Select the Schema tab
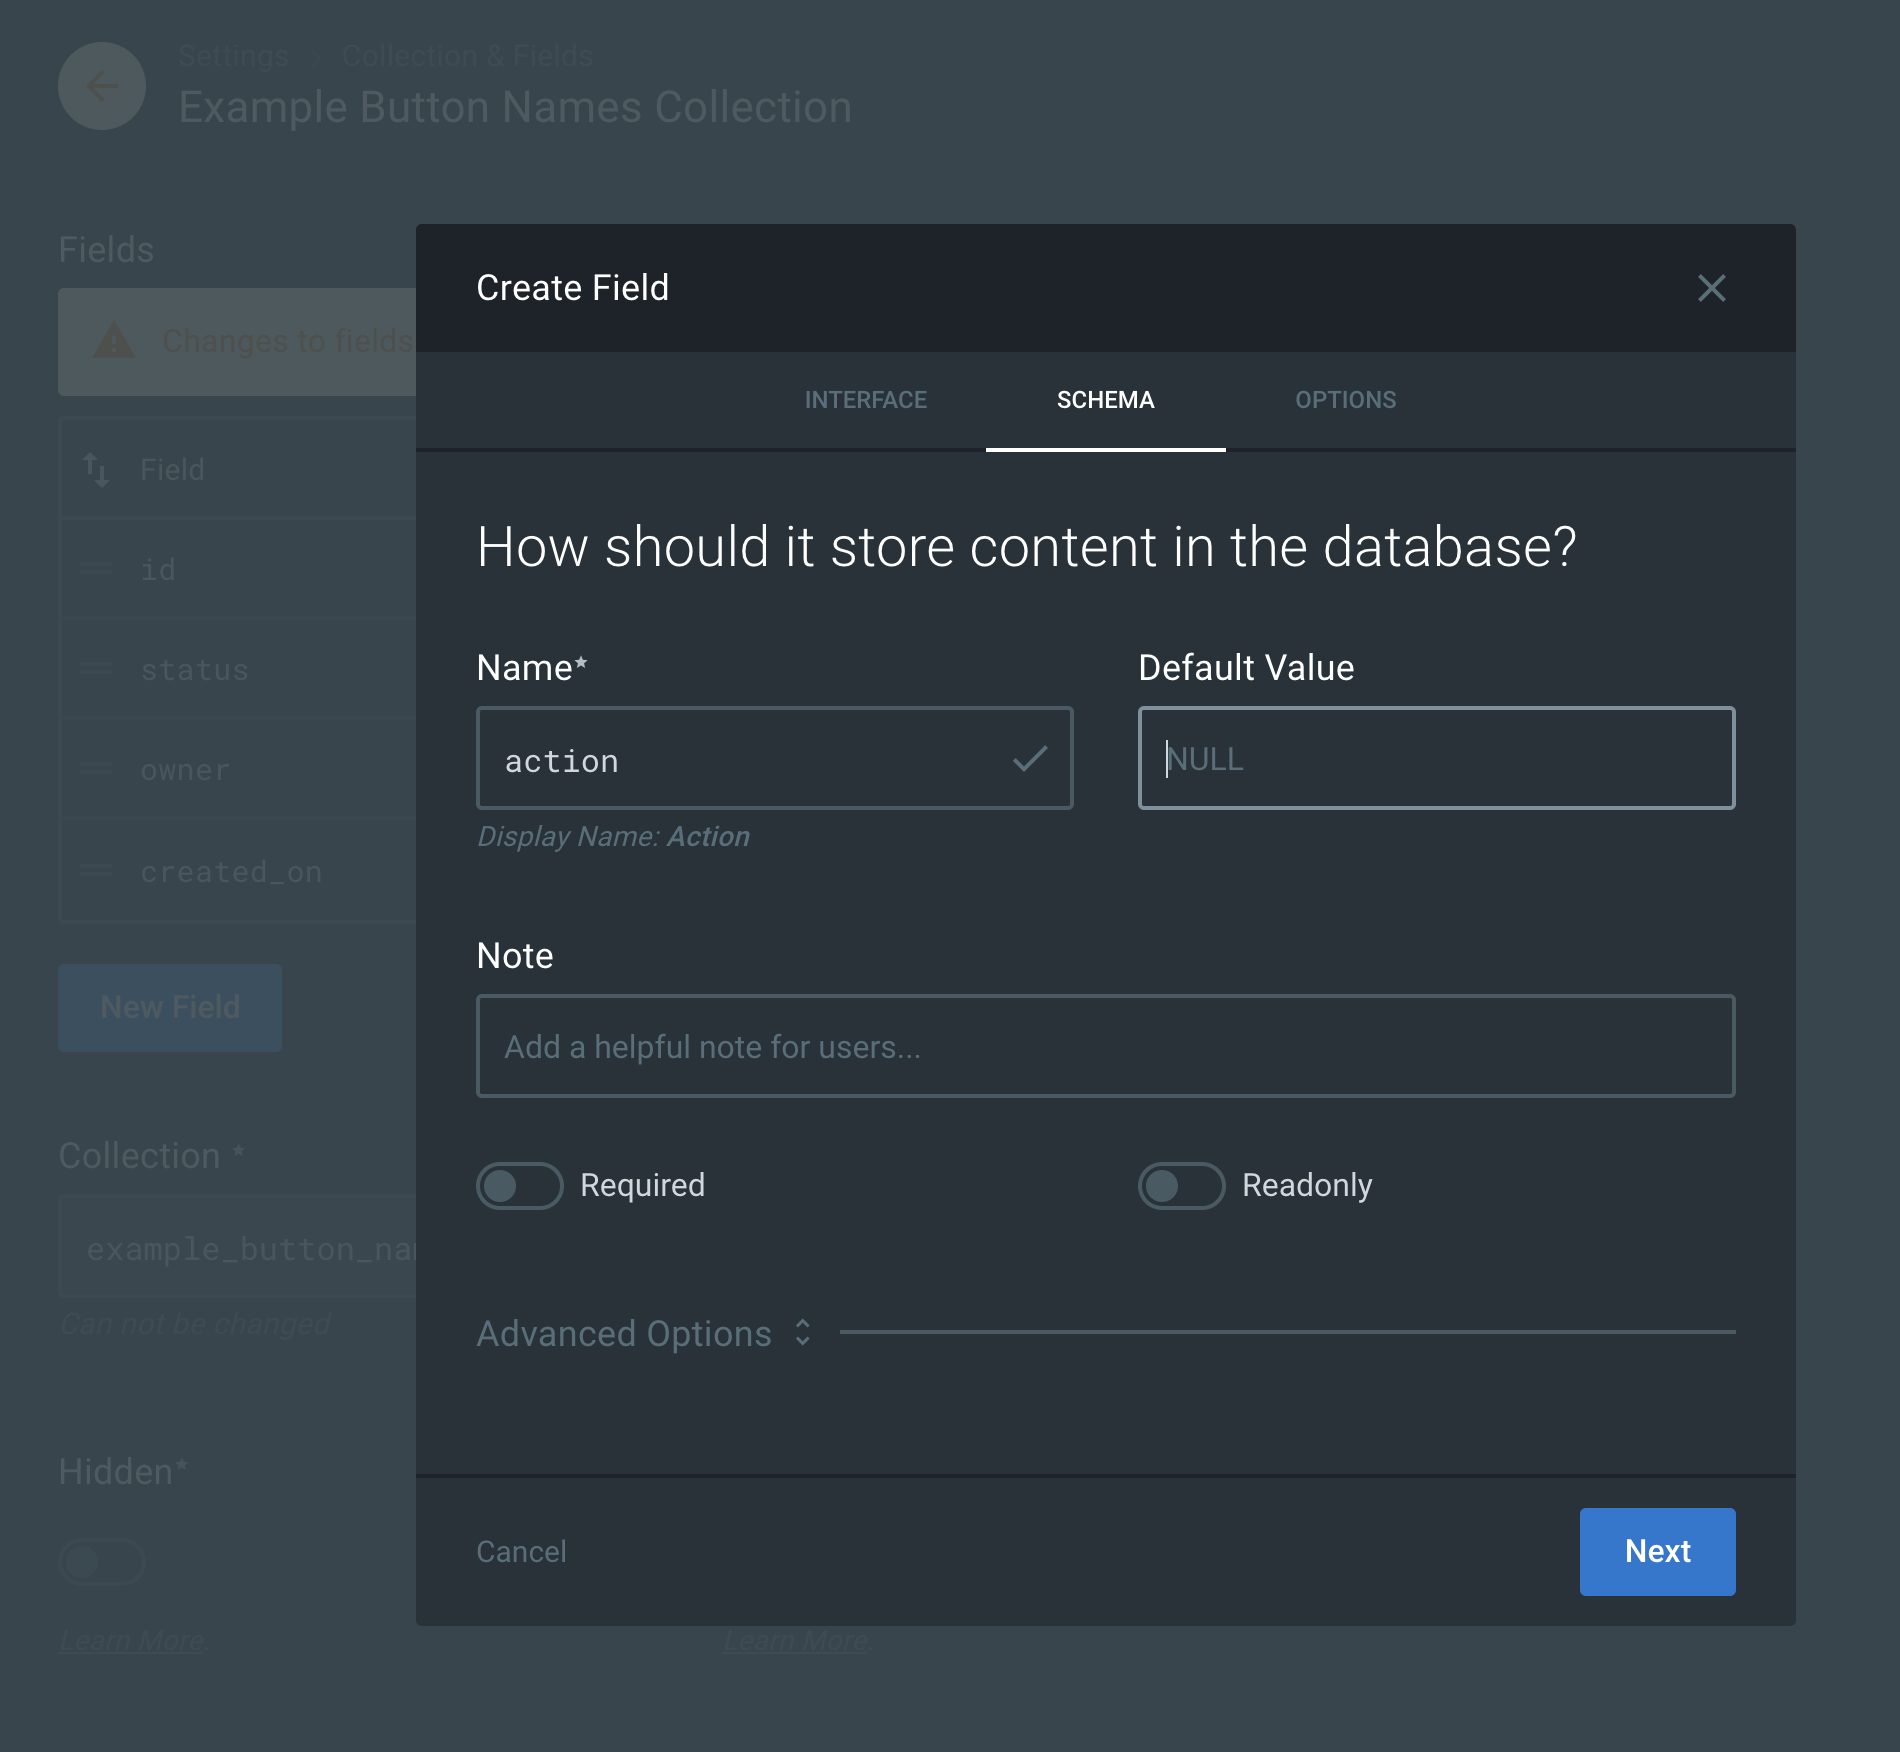 pyautogui.click(x=1105, y=400)
